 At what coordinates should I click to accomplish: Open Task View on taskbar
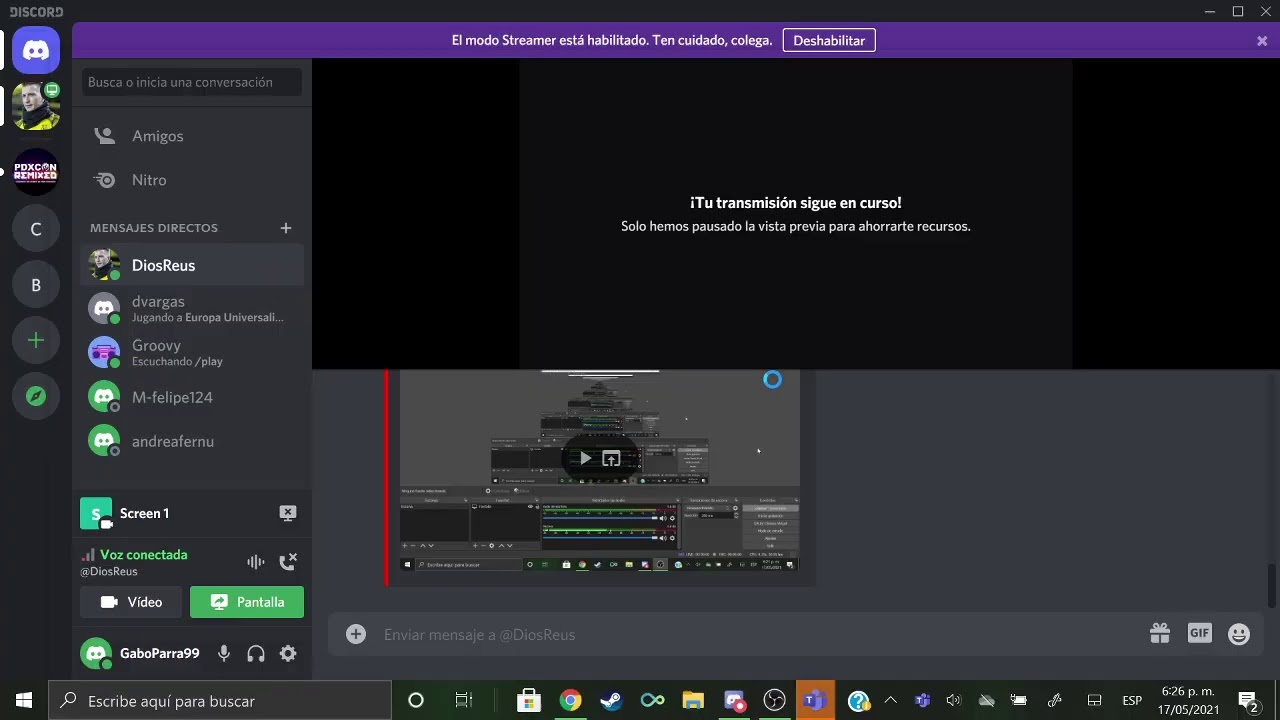(x=463, y=700)
